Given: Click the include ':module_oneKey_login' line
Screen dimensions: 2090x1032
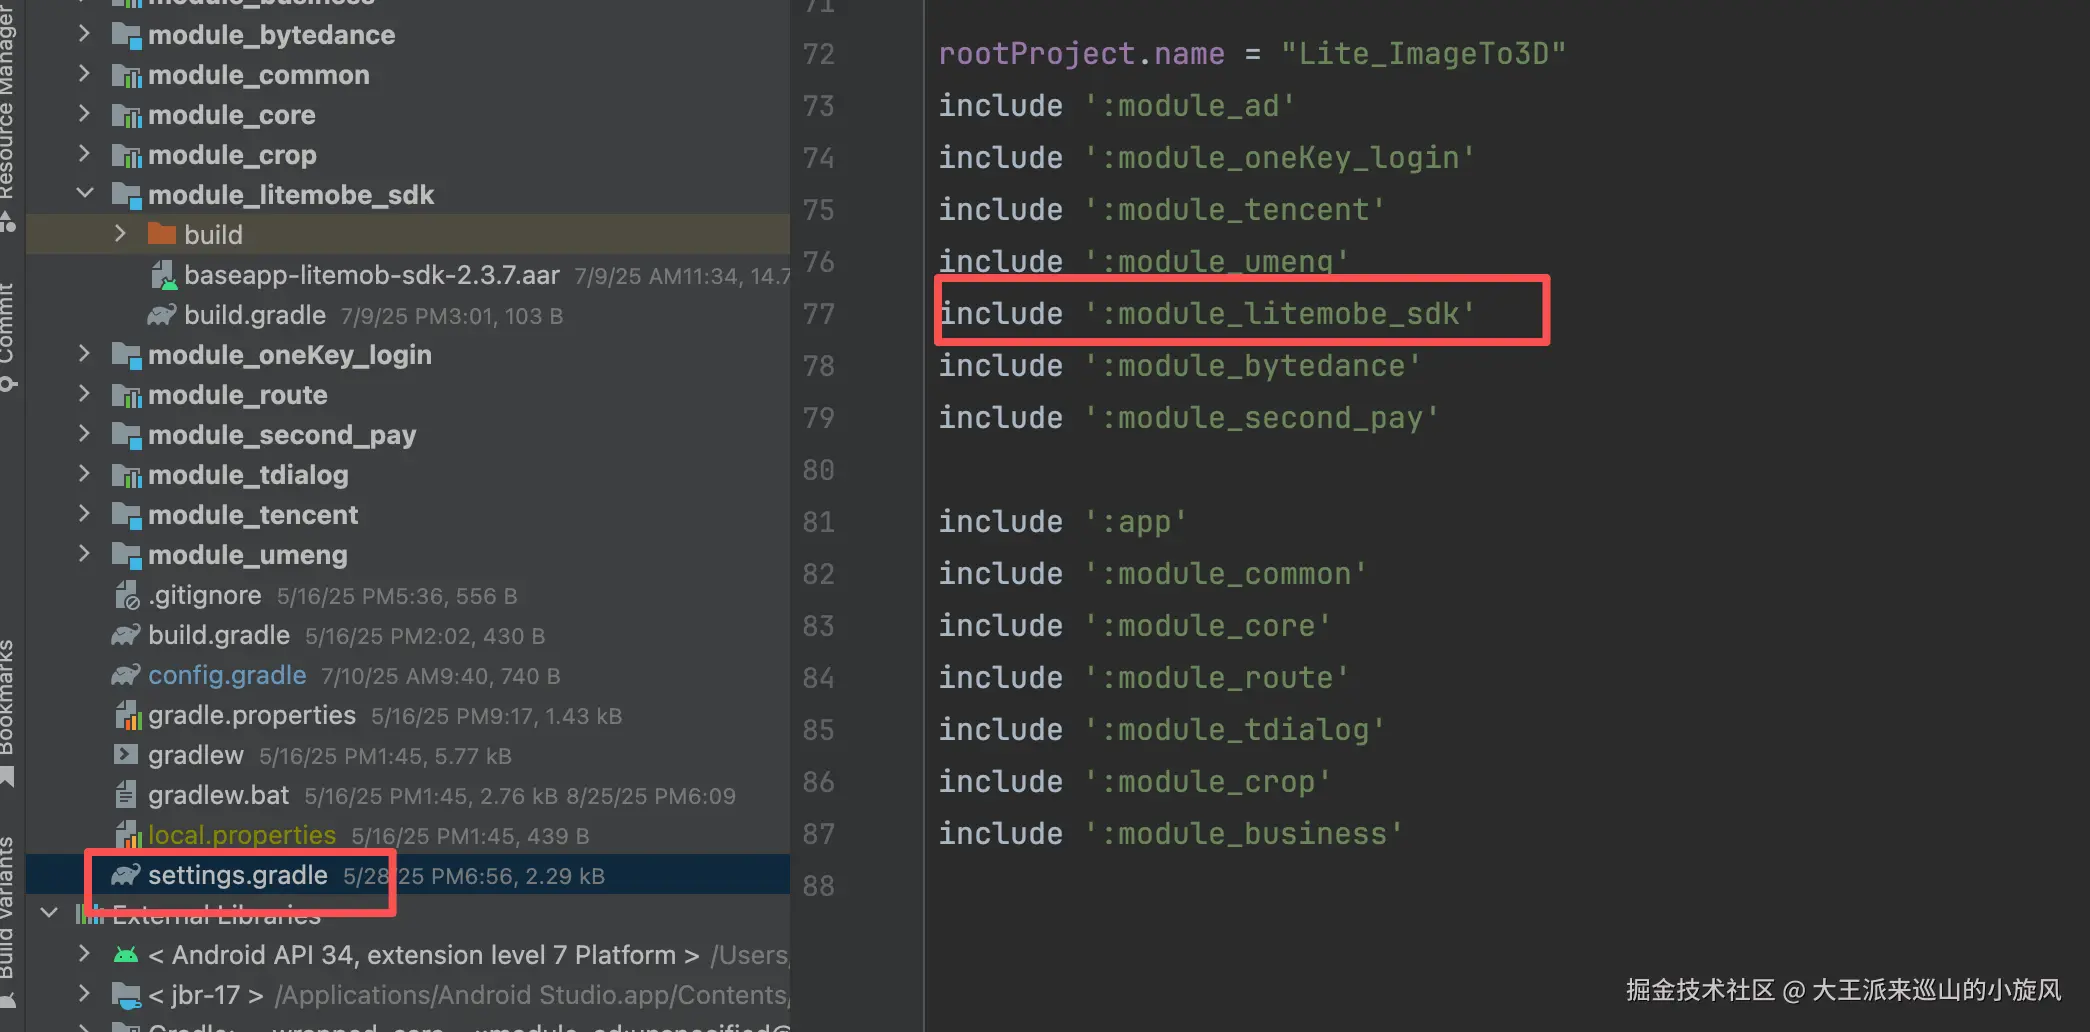Looking at the screenshot, I should (x=1207, y=158).
